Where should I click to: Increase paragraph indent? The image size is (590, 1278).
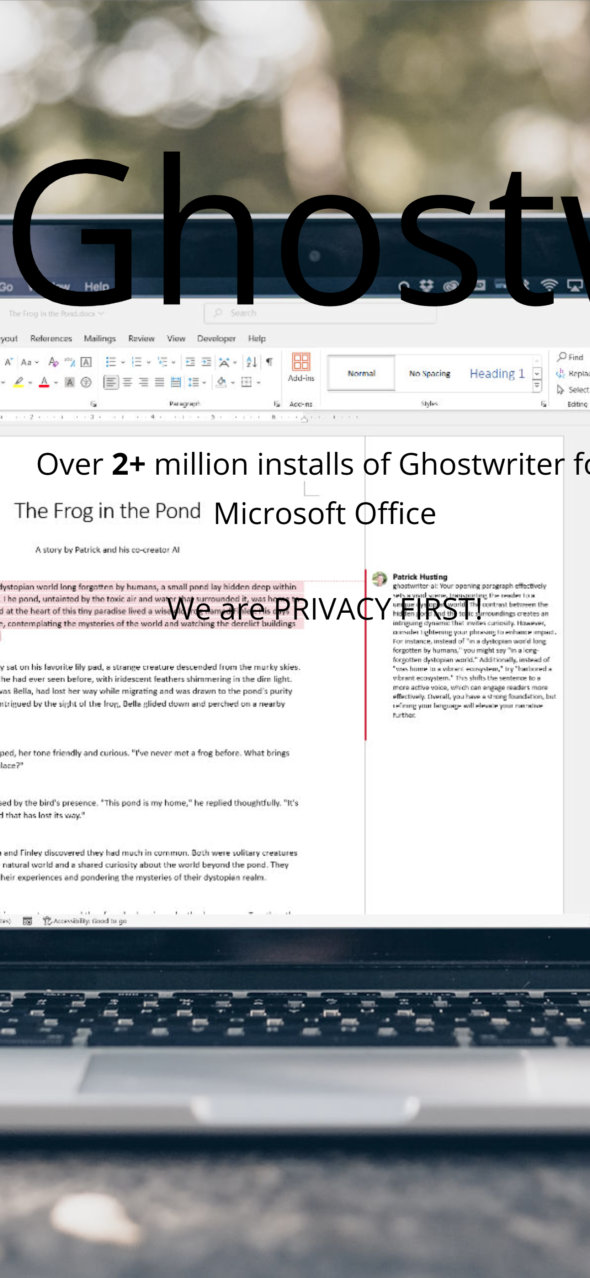pos(205,362)
